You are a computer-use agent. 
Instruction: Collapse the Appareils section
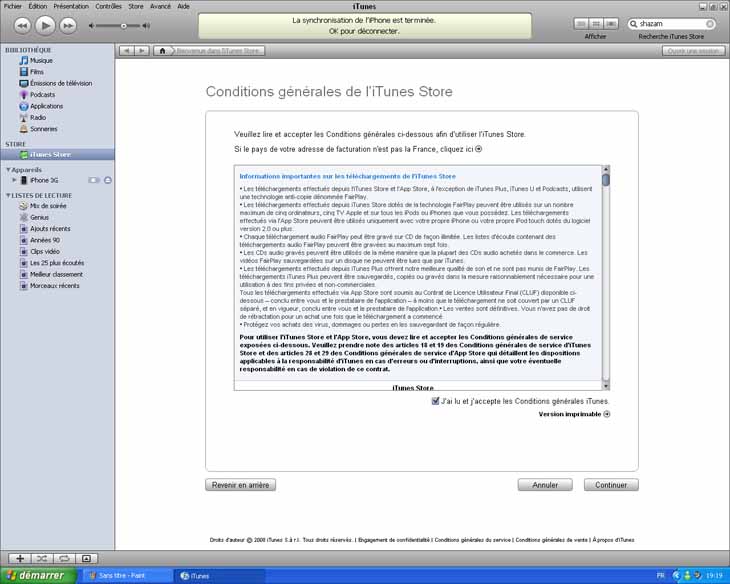coord(8,170)
